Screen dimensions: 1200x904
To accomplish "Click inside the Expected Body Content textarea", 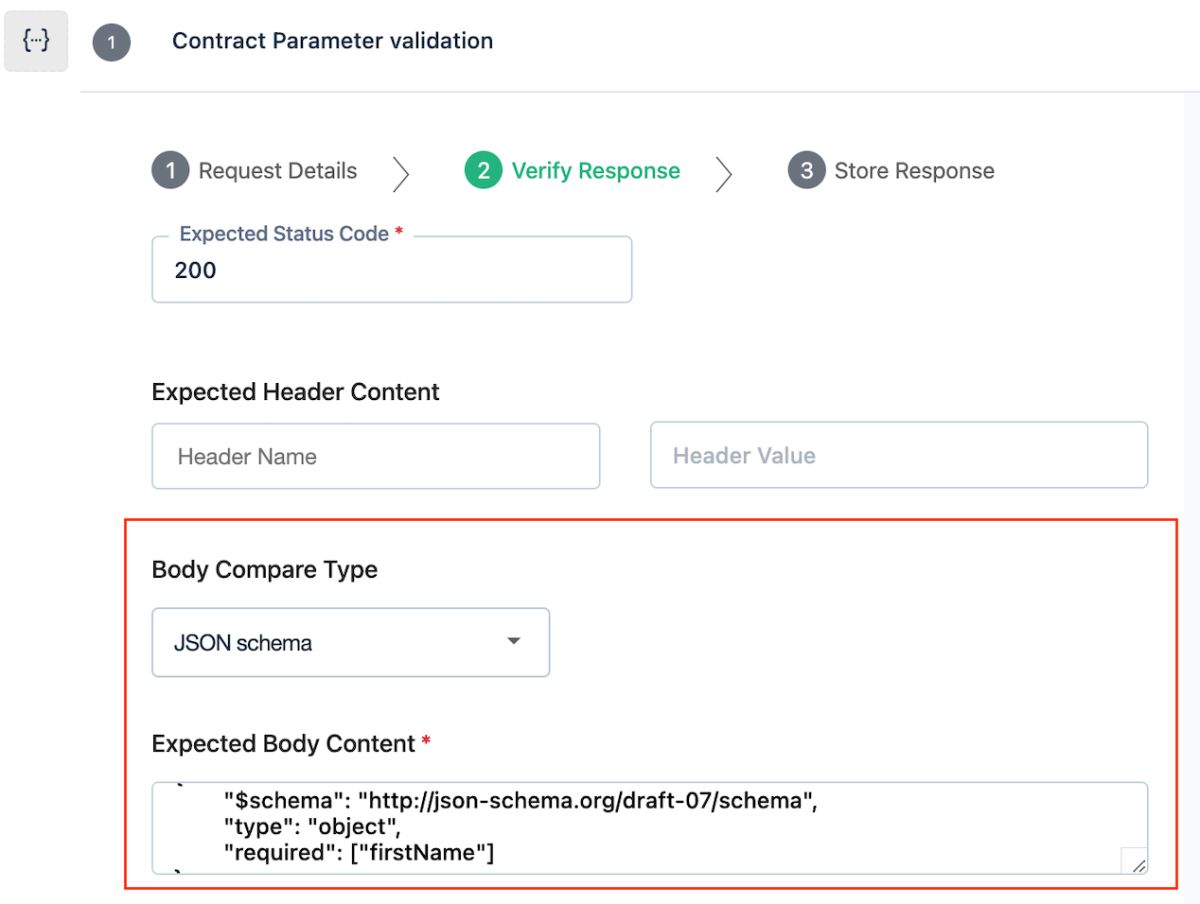I will click(x=640, y=828).
